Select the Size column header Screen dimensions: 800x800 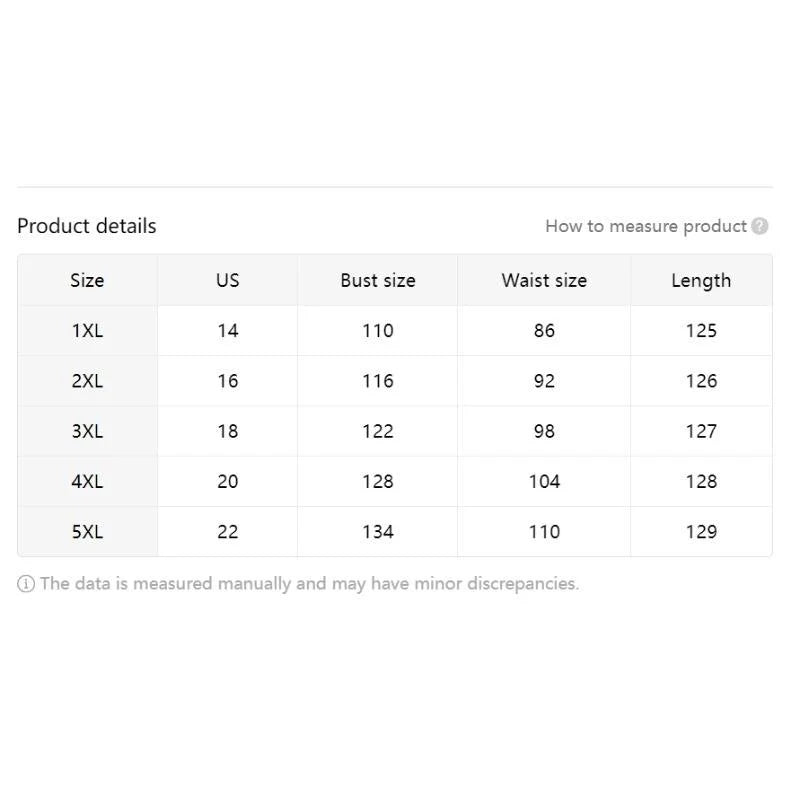[x=87, y=281]
